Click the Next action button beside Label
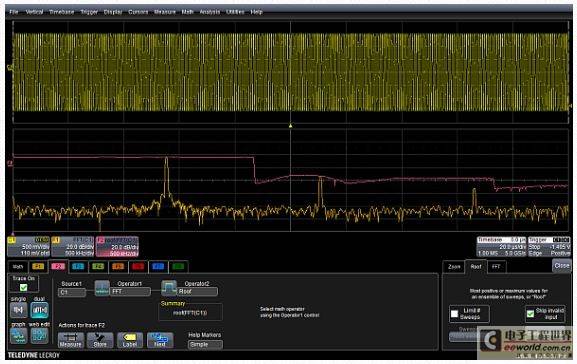Viewport: 577px width, 364px height. (x=160, y=340)
